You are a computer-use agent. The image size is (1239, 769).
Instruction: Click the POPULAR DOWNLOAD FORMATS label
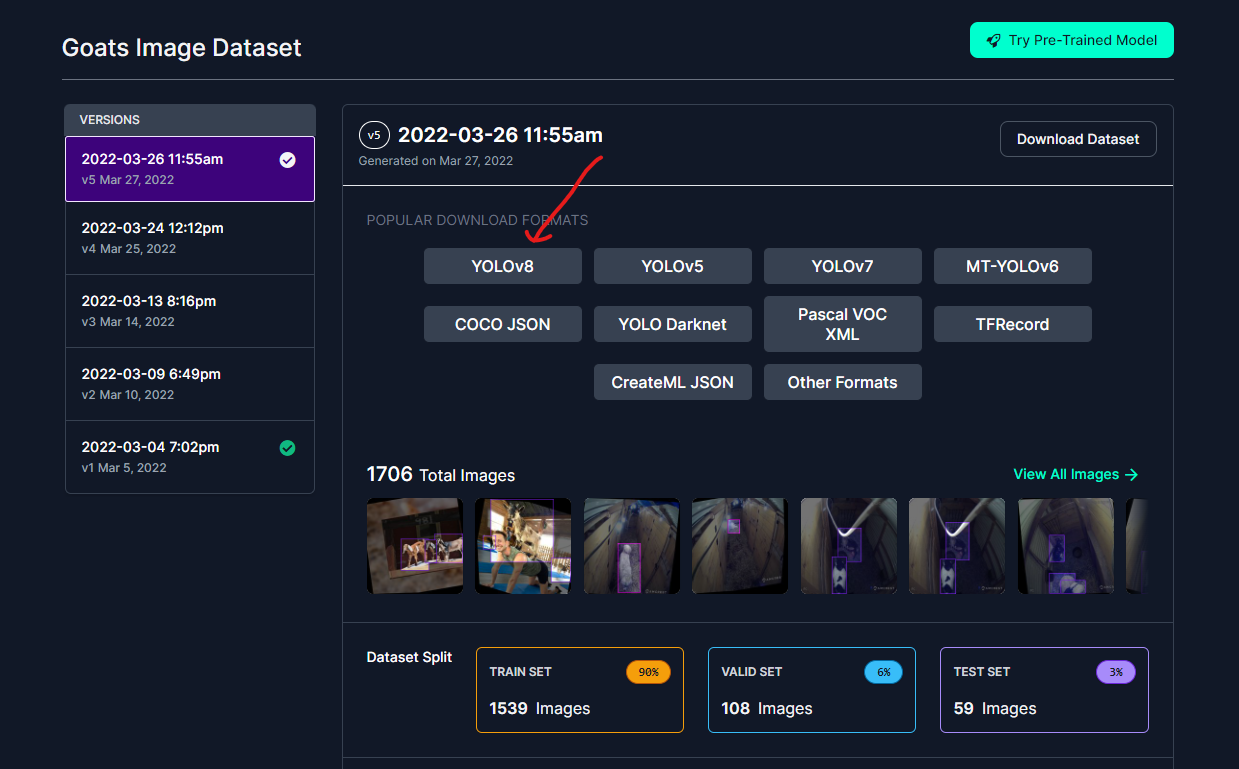click(477, 220)
